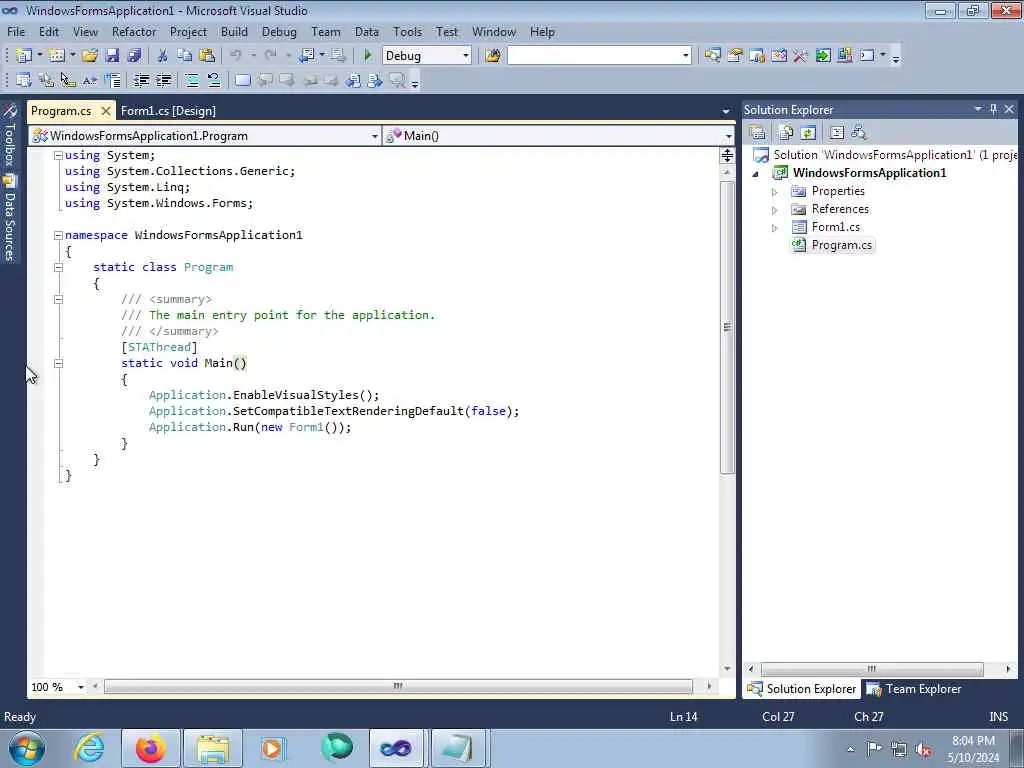Open Firefox from the taskbar
The width and height of the screenshot is (1024, 768).
pos(150,748)
